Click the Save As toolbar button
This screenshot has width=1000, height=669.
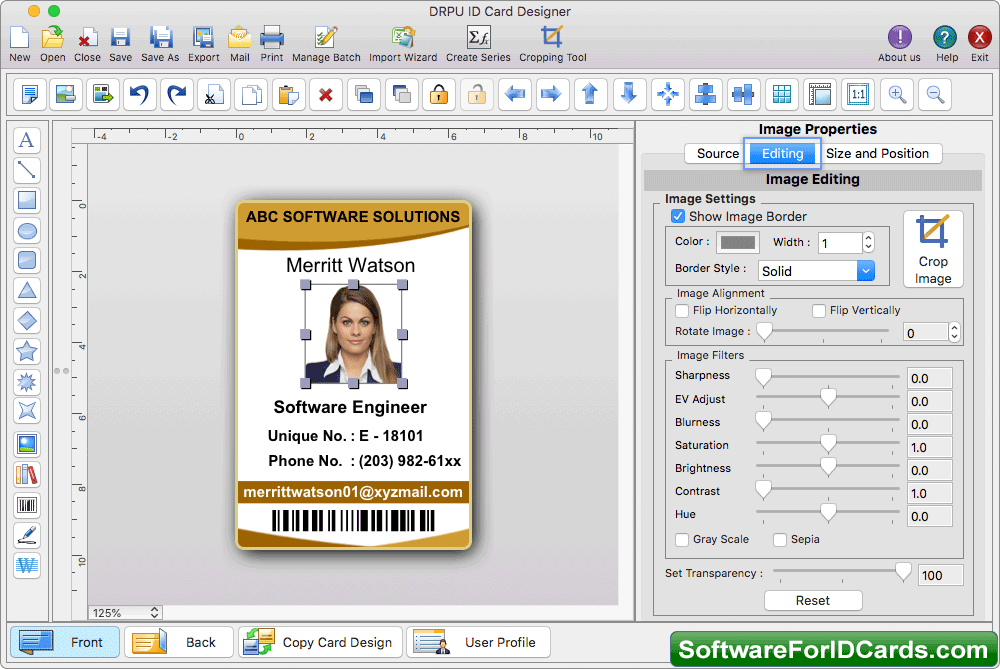coord(160,44)
